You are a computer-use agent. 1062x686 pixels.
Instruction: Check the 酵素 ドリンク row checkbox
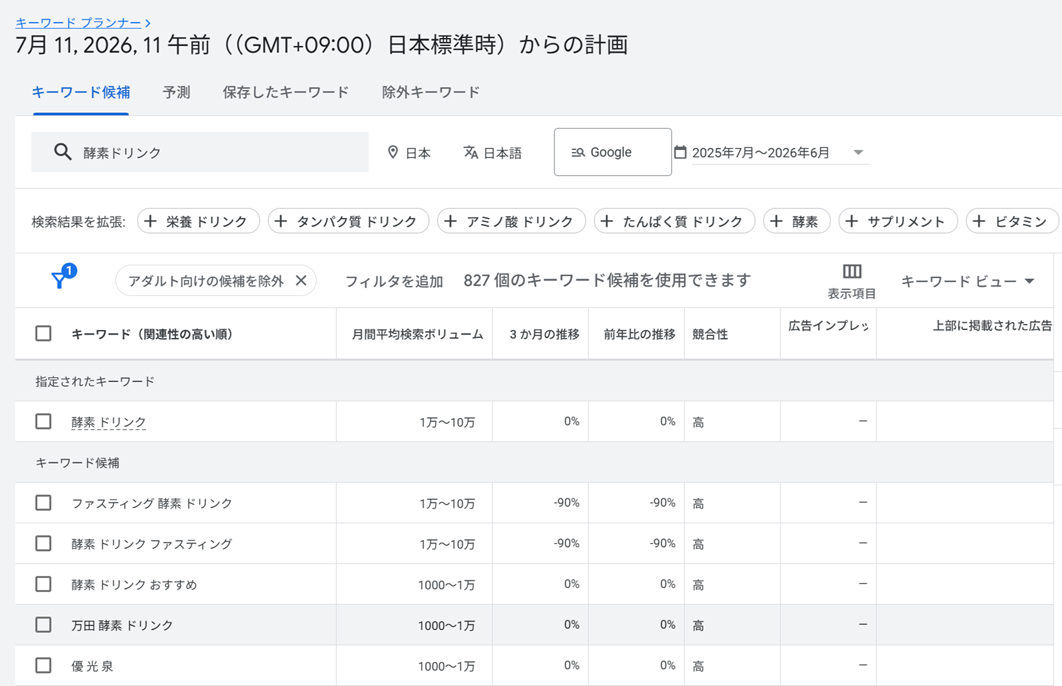tap(43, 421)
